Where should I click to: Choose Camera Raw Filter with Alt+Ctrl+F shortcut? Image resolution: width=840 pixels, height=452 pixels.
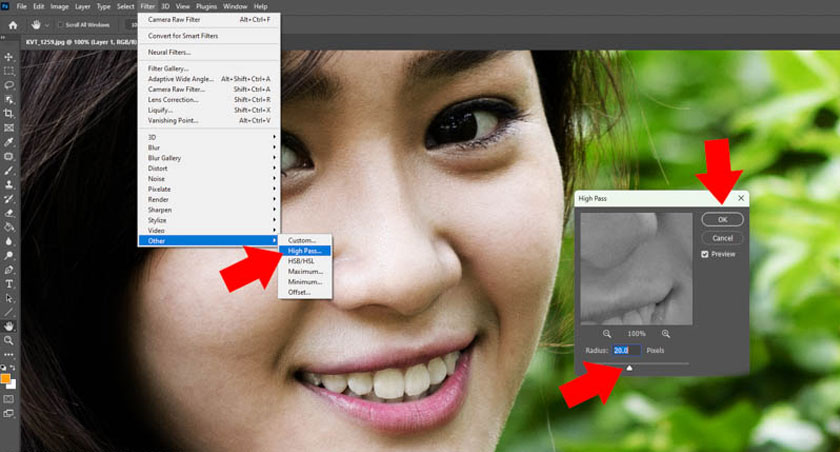208,19
